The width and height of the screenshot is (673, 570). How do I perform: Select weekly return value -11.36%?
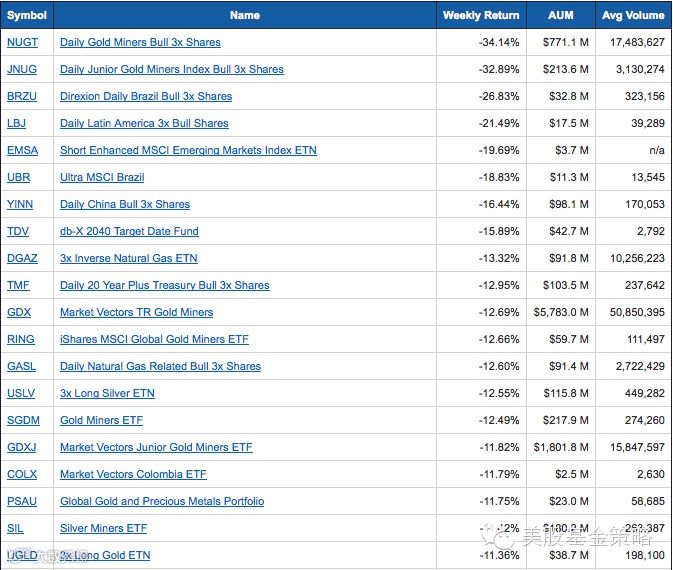499,555
